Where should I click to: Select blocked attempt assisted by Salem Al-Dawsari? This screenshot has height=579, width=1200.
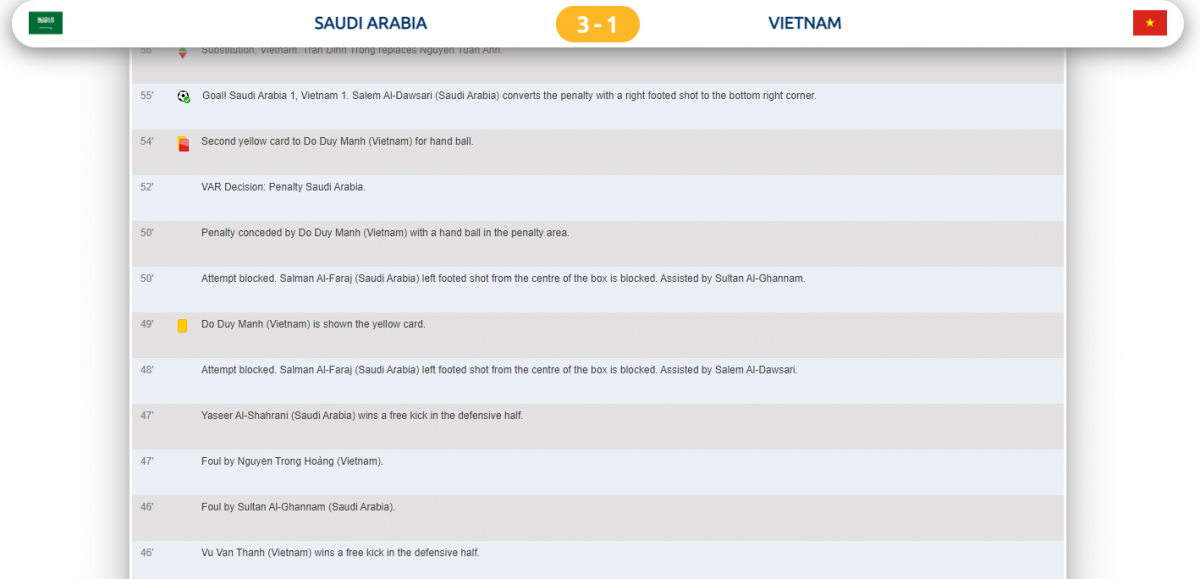(x=499, y=370)
